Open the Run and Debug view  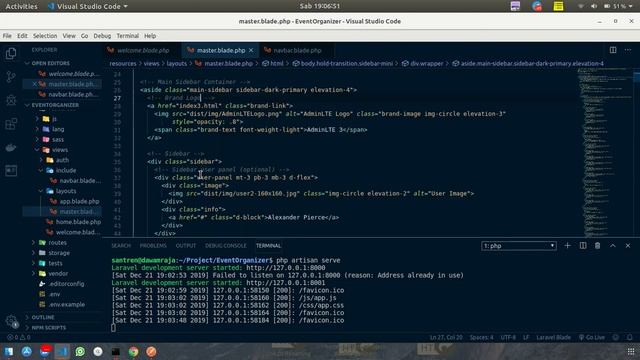pyautogui.click(x=11, y=100)
